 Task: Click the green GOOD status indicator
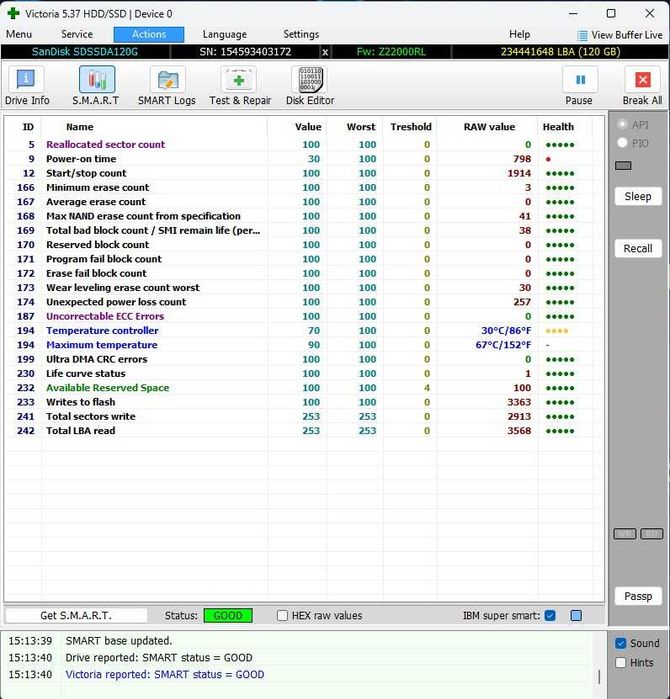pyautogui.click(x=228, y=616)
